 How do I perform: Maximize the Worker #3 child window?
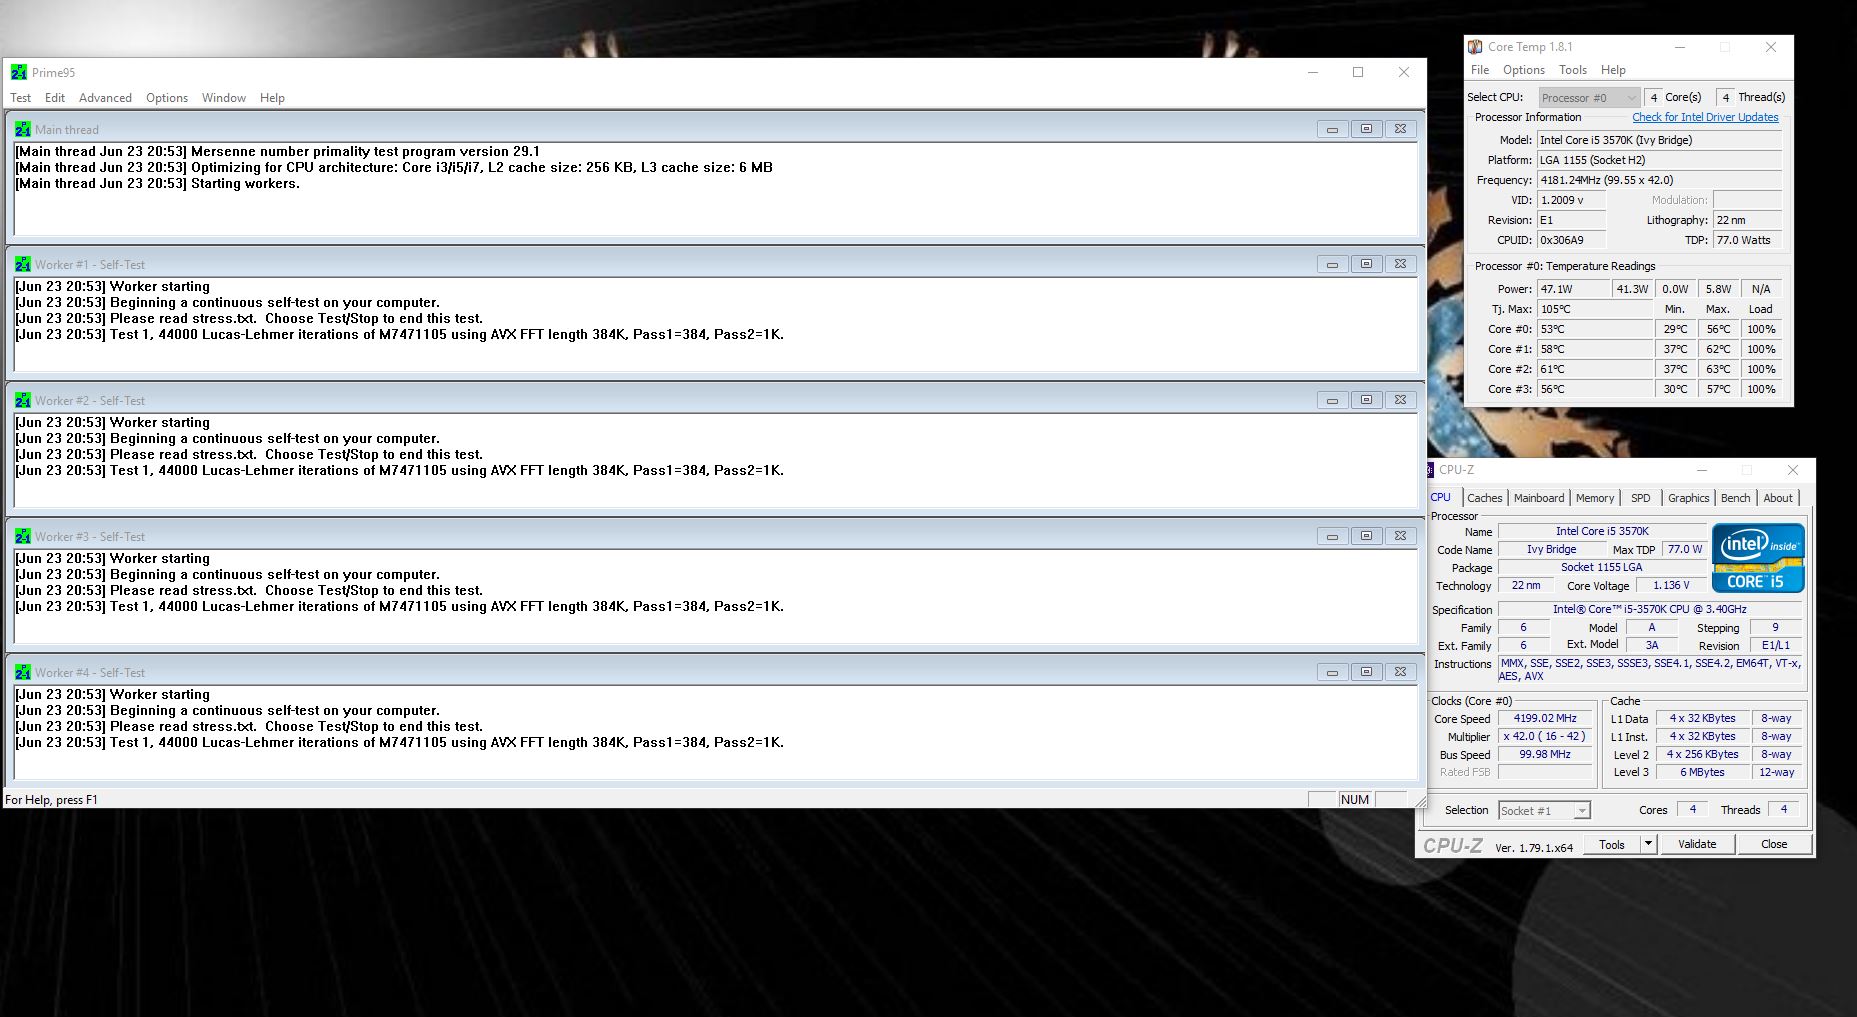[x=1366, y=536]
